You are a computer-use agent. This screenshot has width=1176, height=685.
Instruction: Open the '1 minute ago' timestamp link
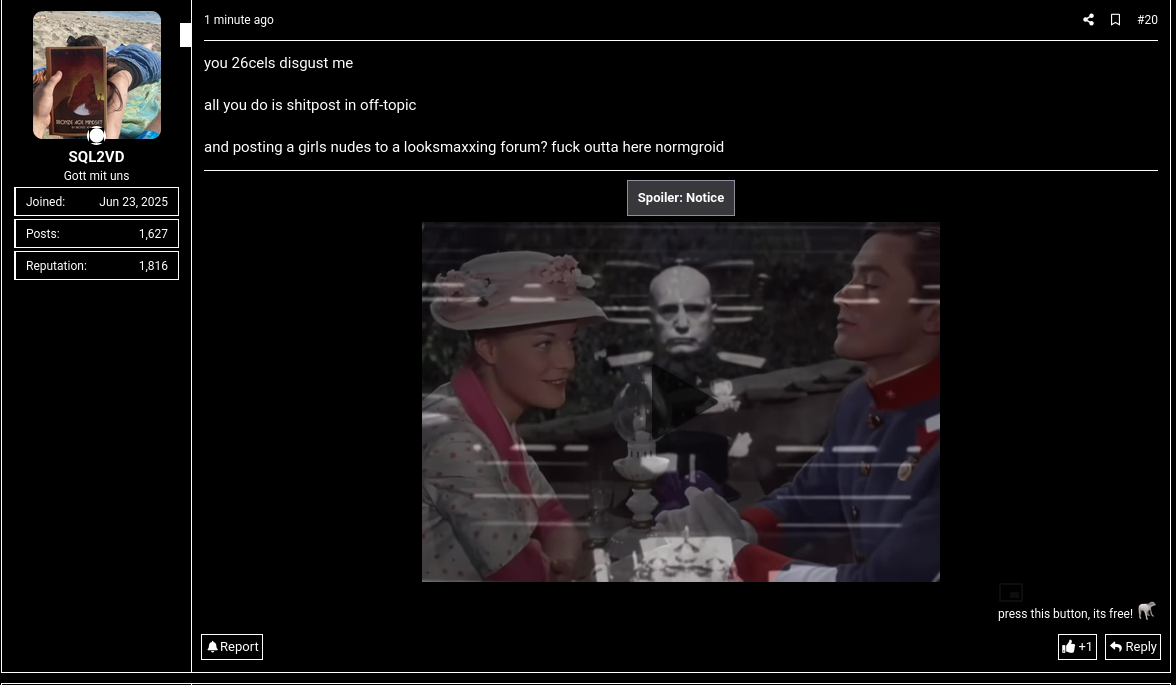238,20
